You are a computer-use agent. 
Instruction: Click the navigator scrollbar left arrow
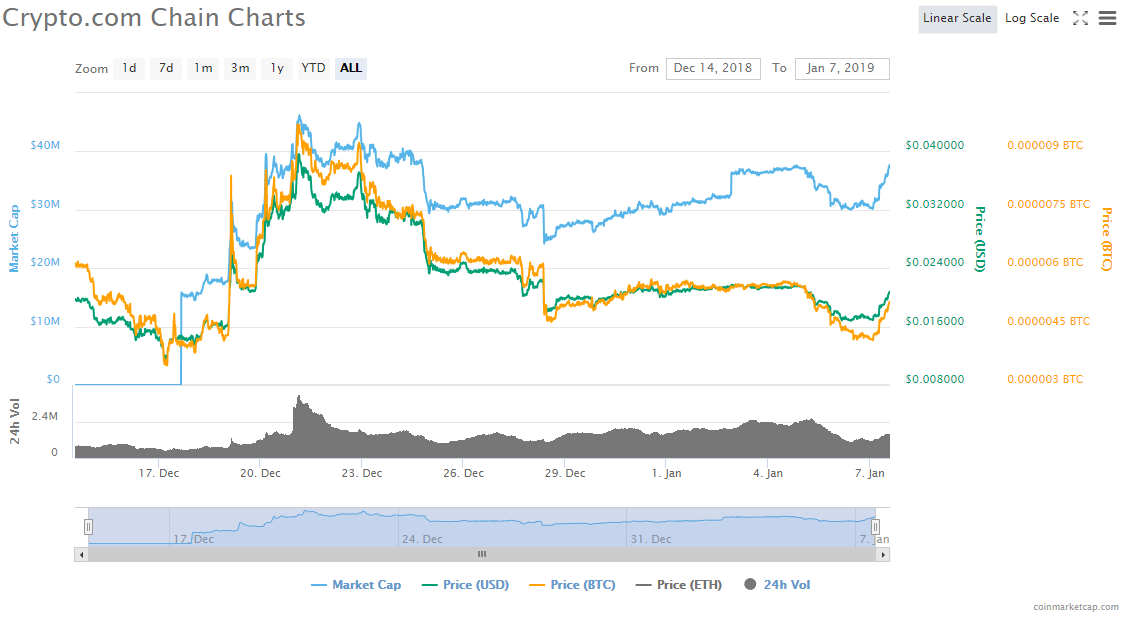[x=81, y=555]
